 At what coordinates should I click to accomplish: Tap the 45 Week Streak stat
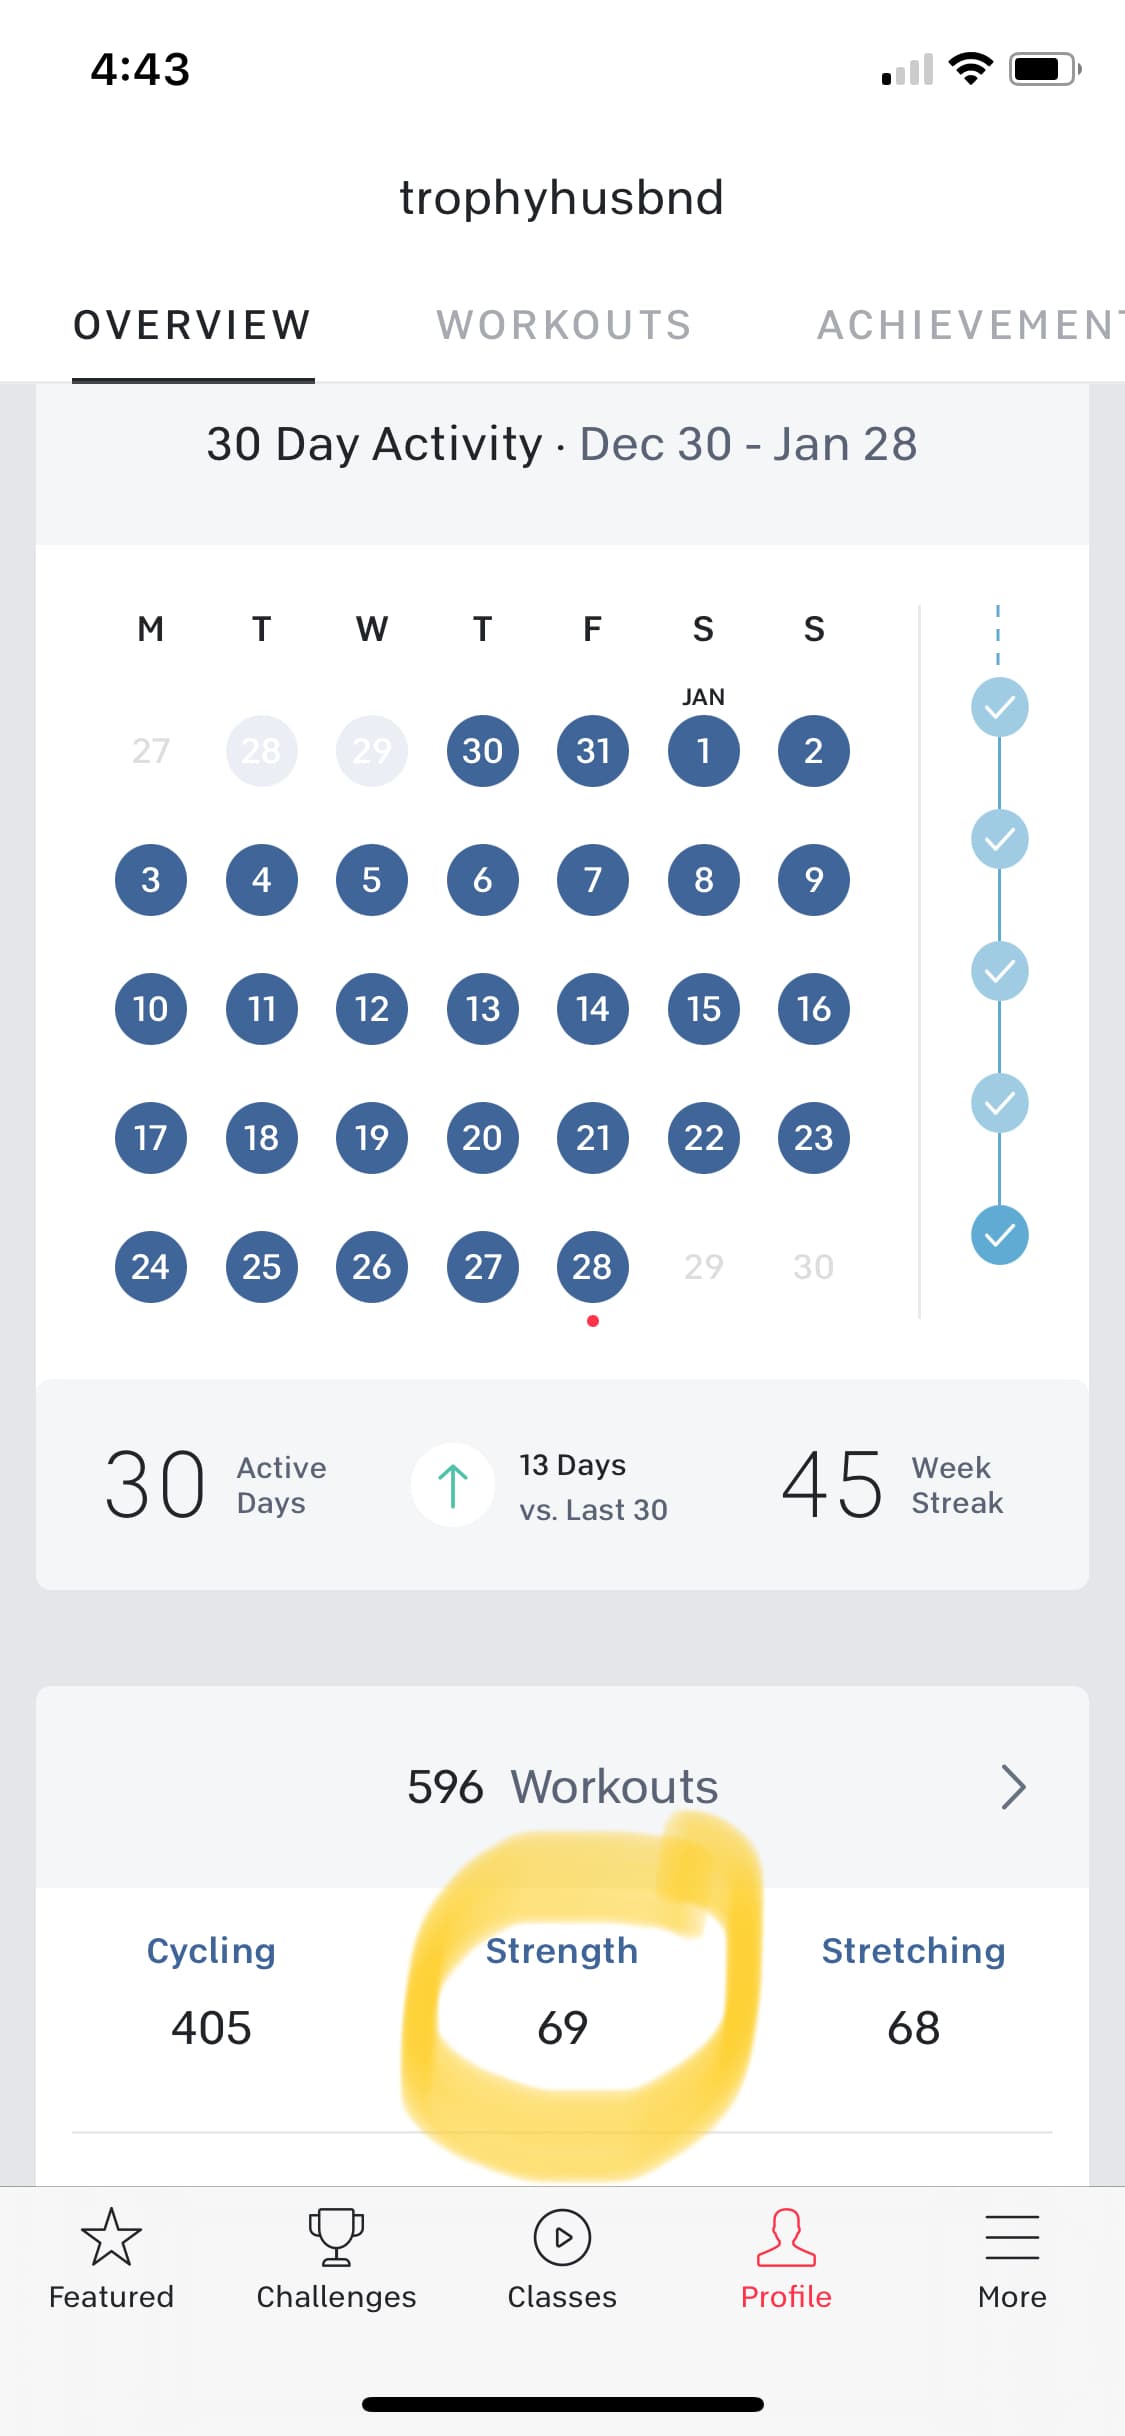click(x=892, y=1485)
